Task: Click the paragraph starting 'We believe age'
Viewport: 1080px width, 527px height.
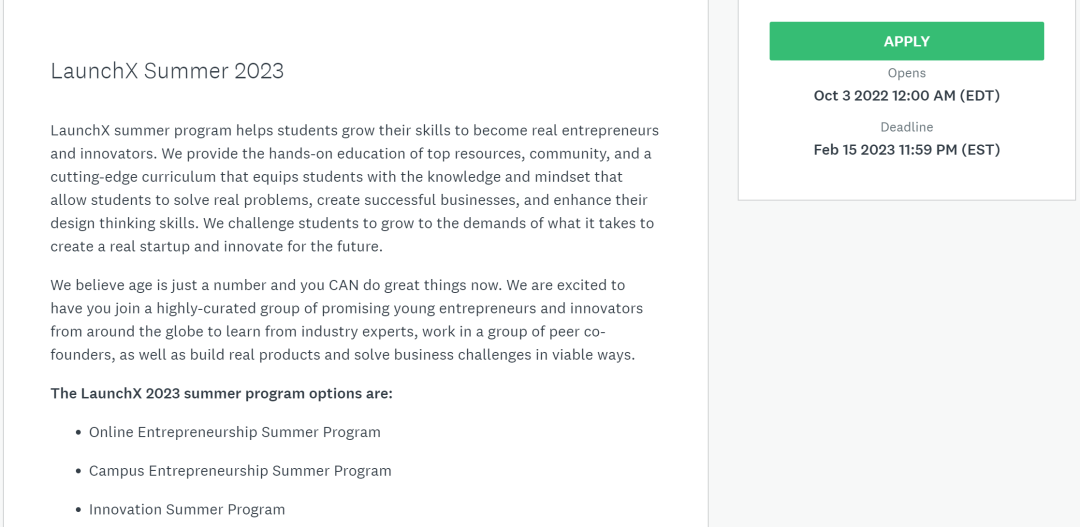Action: [346, 320]
